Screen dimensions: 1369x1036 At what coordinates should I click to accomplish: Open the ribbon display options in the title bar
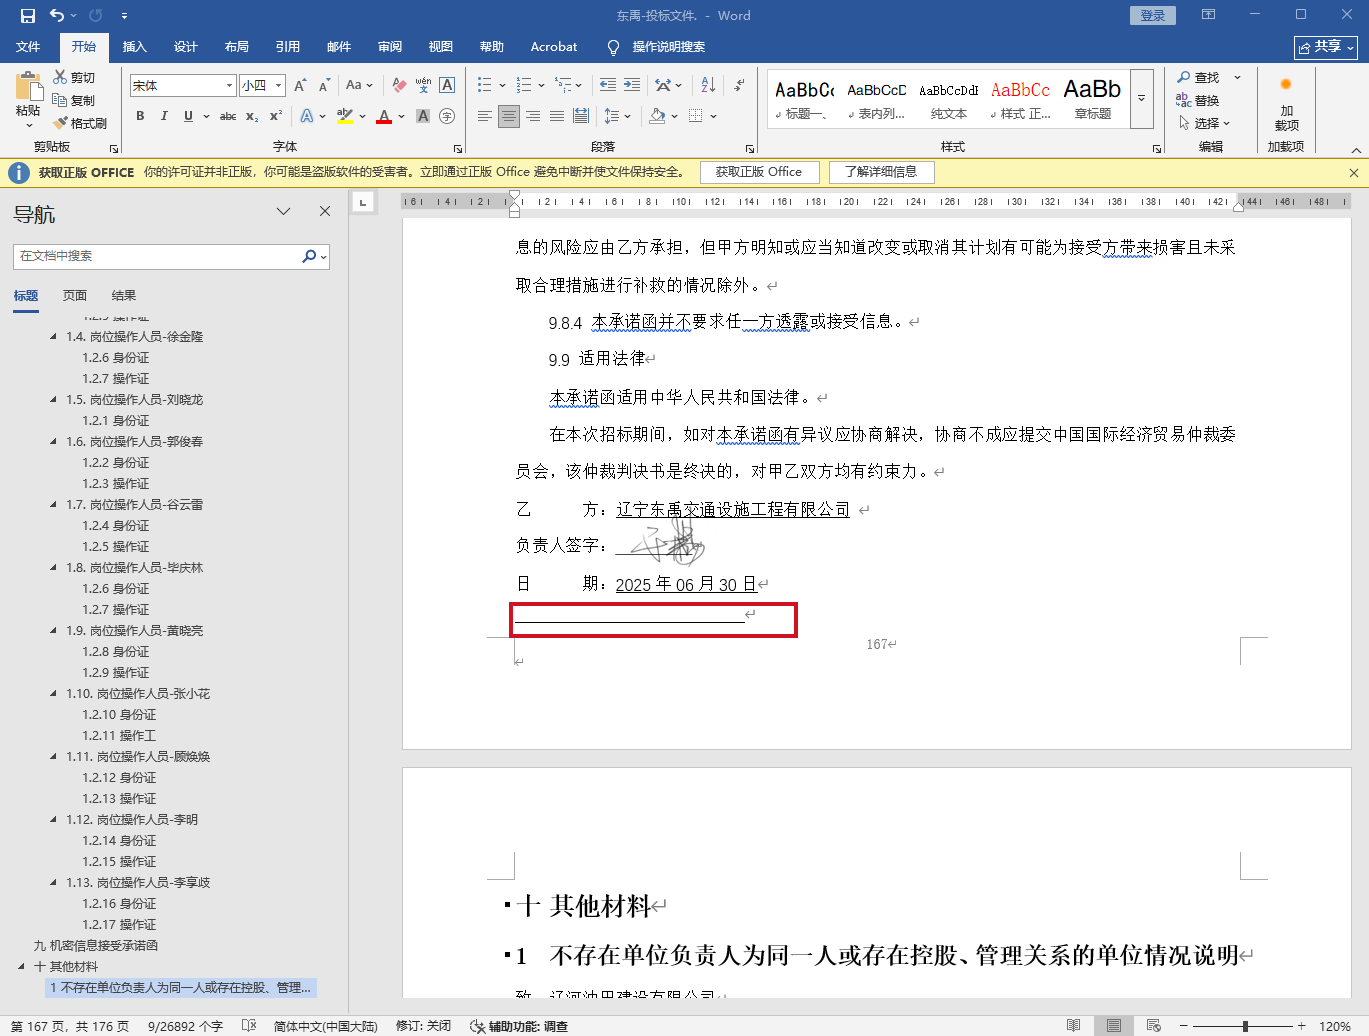point(1209,15)
